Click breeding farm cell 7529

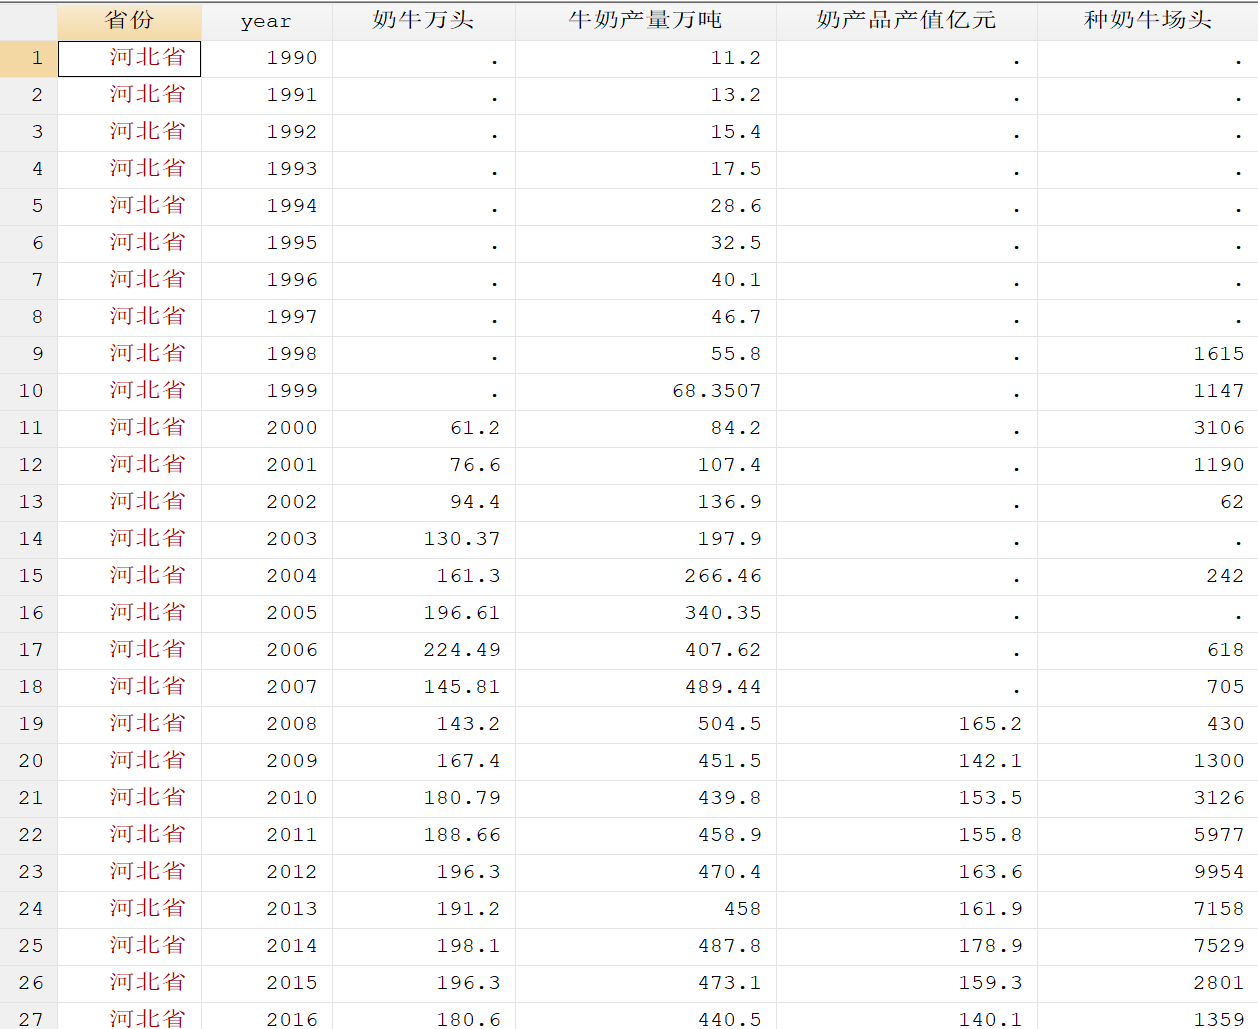coord(1148,946)
